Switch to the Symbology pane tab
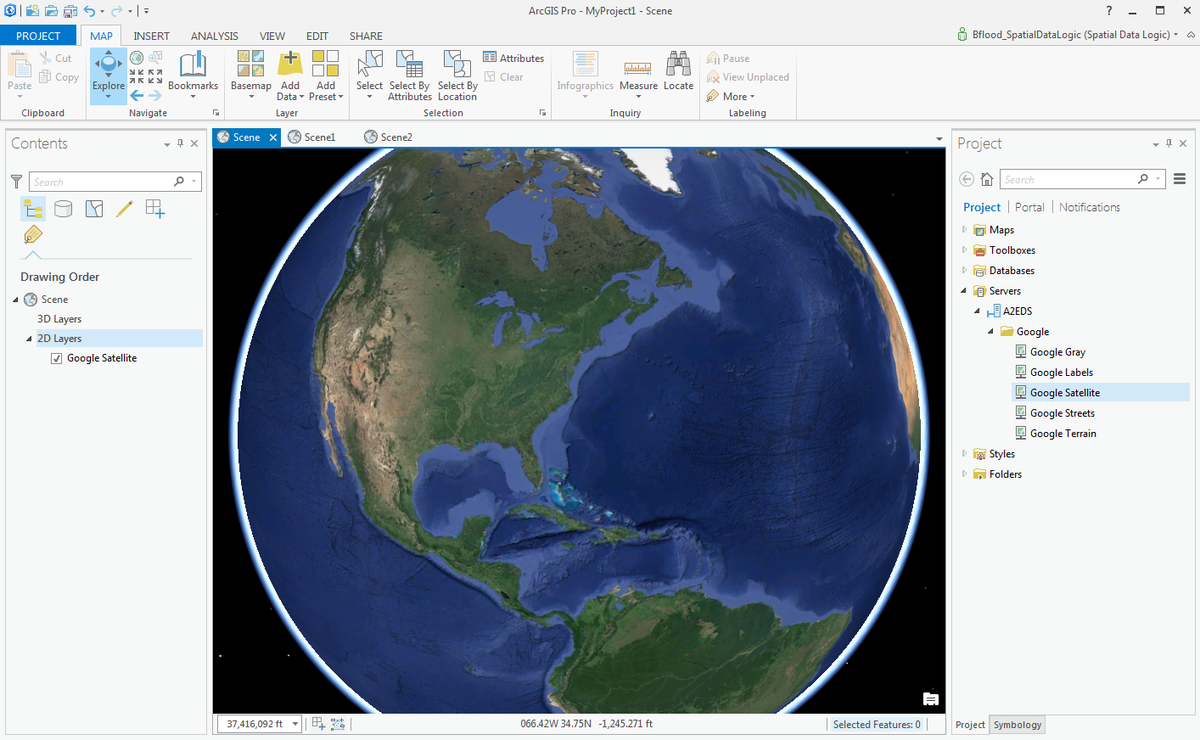This screenshot has height=740, width=1200. click(1017, 725)
